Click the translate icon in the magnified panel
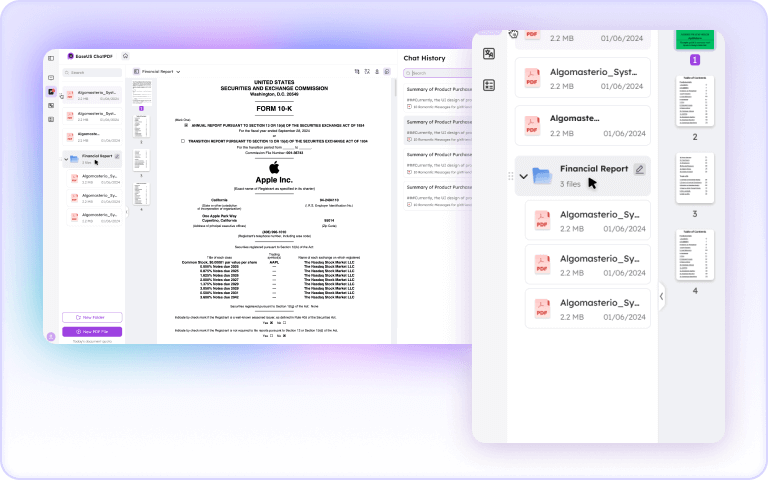The height and width of the screenshot is (480, 768). tap(489, 54)
